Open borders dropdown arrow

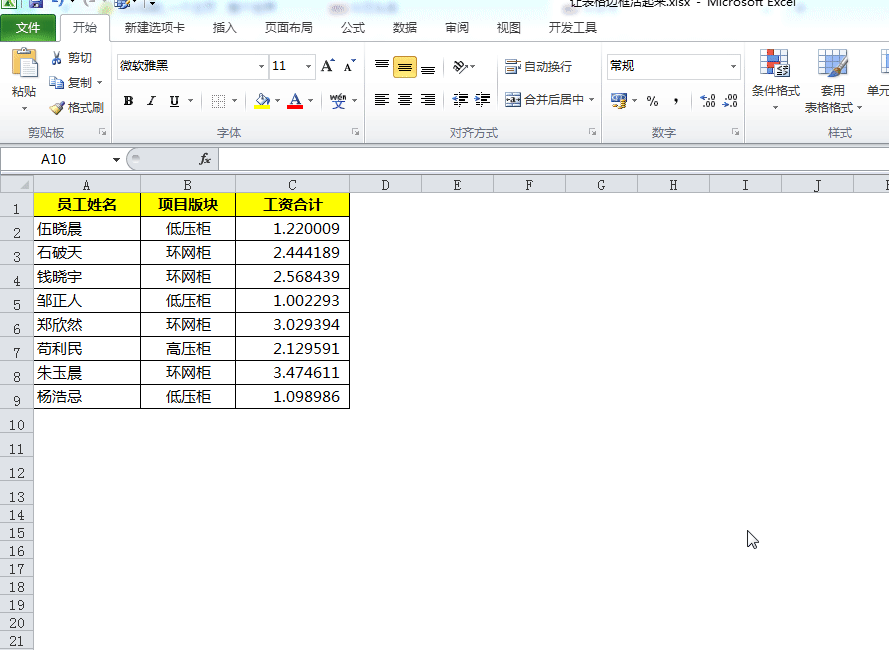[234, 101]
